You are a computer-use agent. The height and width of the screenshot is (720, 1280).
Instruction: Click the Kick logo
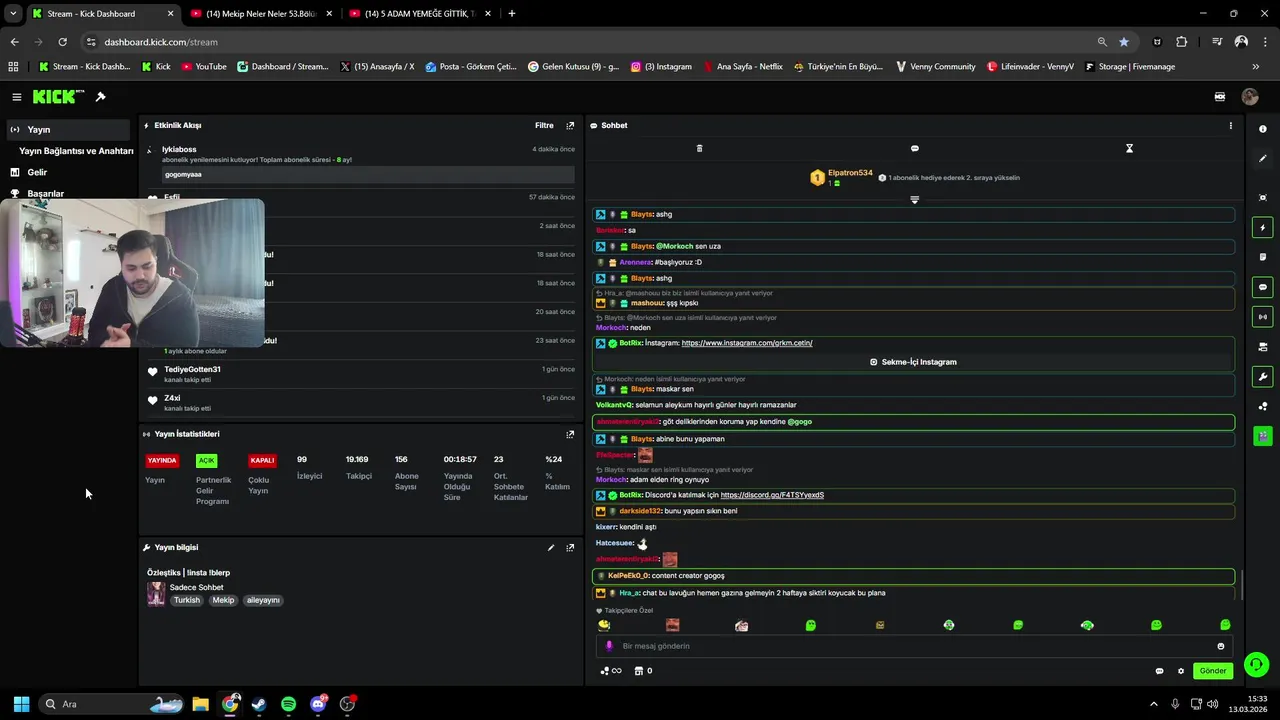click(x=58, y=97)
